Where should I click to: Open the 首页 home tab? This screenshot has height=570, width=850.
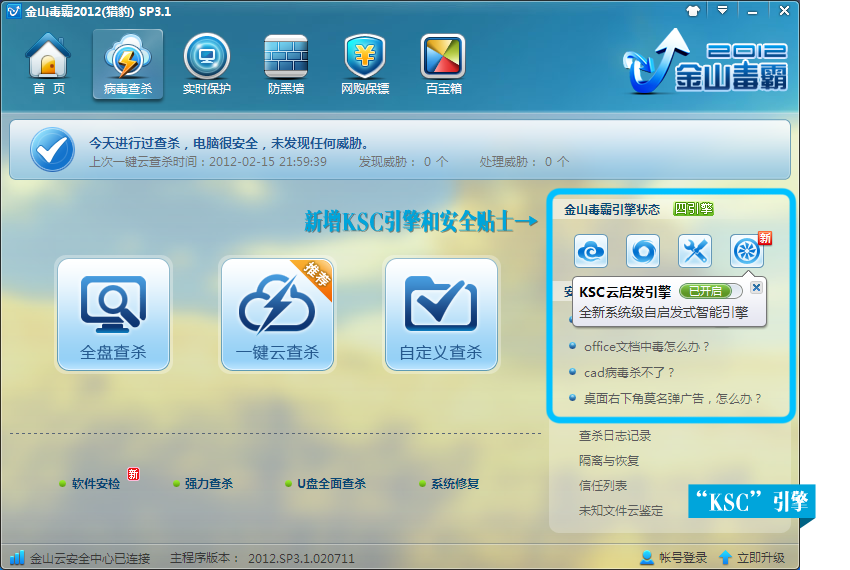pyautogui.click(x=49, y=64)
